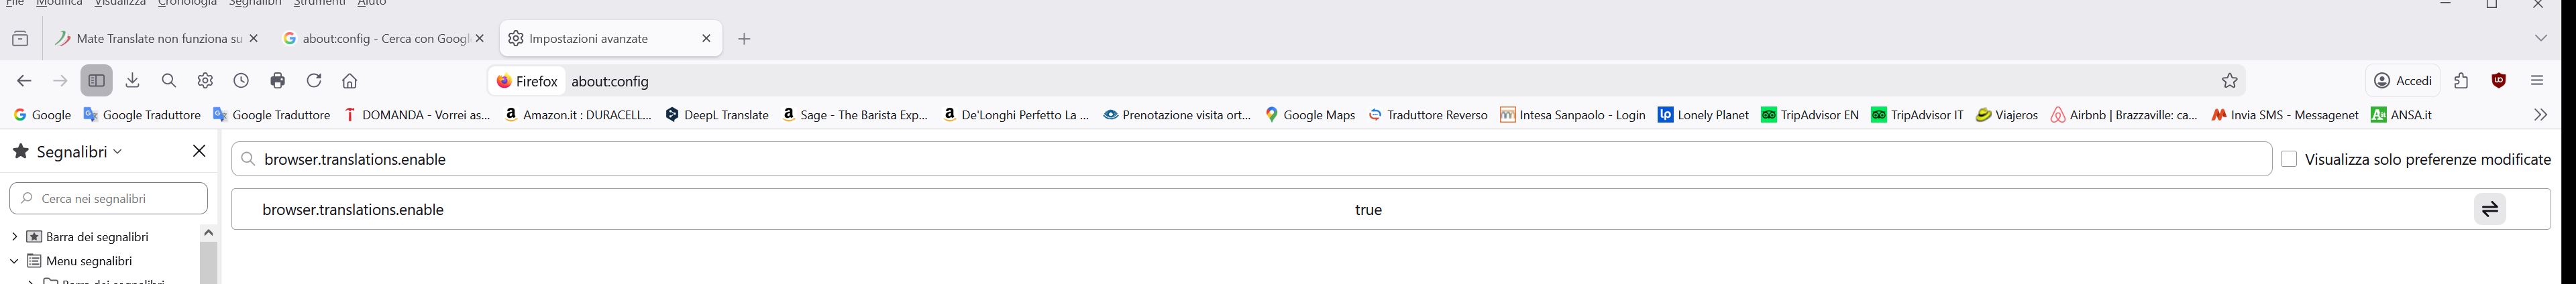Toggle browser.translations.enable preference value
The height and width of the screenshot is (284, 2576).
pyautogui.click(x=2489, y=209)
